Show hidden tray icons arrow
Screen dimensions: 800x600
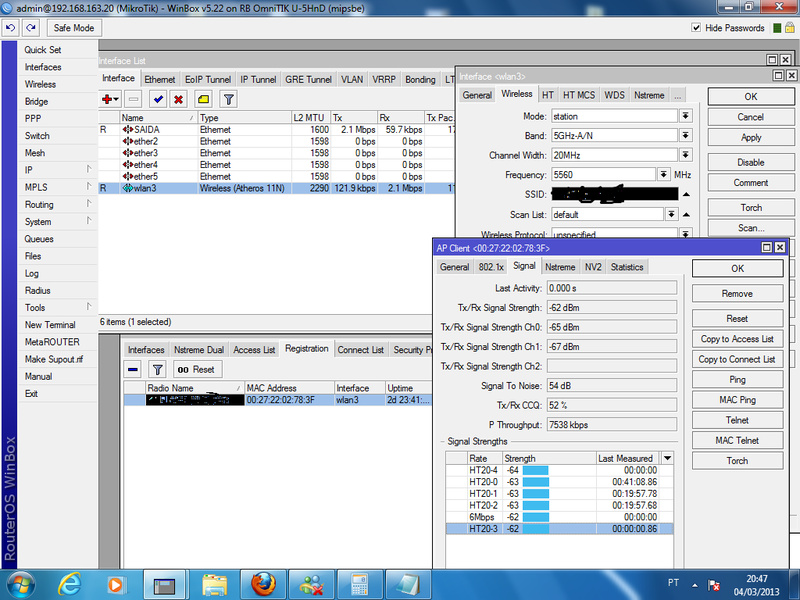point(695,585)
